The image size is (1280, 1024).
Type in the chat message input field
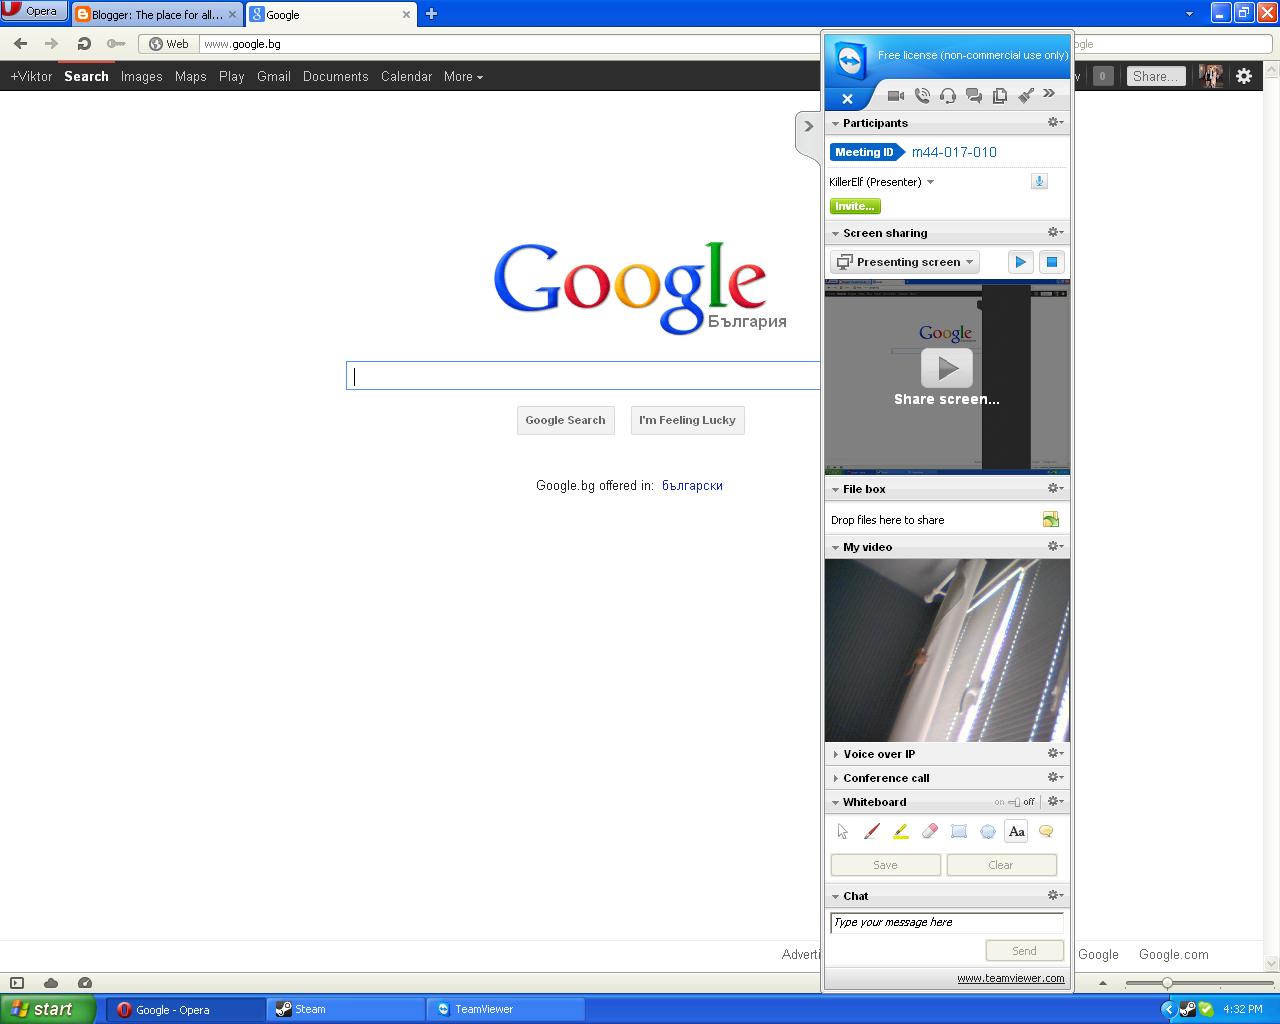tap(945, 922)
